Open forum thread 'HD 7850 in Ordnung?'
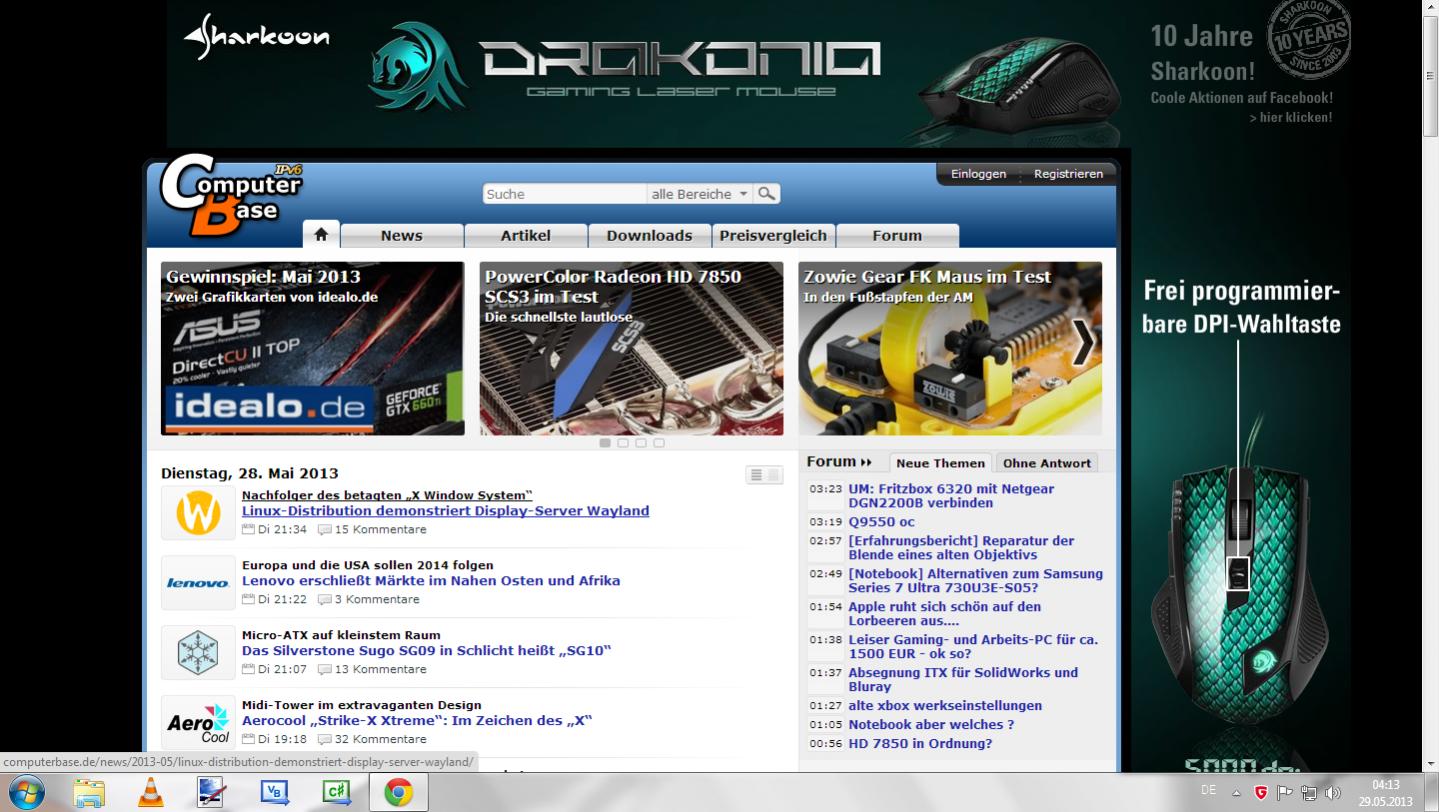The width and height of the screenshot is (1439, 812). coord(920,743)
